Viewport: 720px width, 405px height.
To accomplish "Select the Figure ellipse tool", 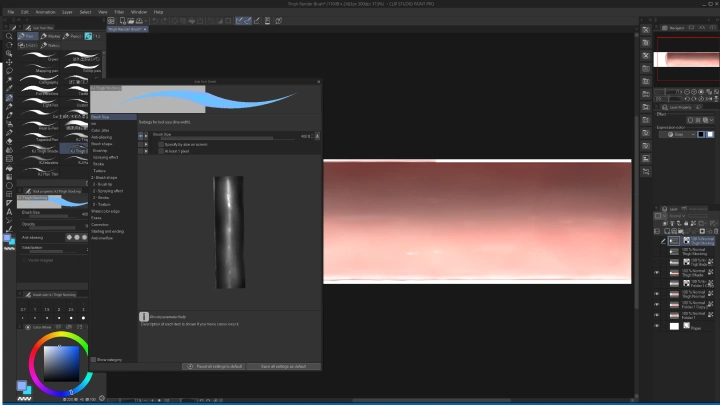I will [x=9, y=186].
